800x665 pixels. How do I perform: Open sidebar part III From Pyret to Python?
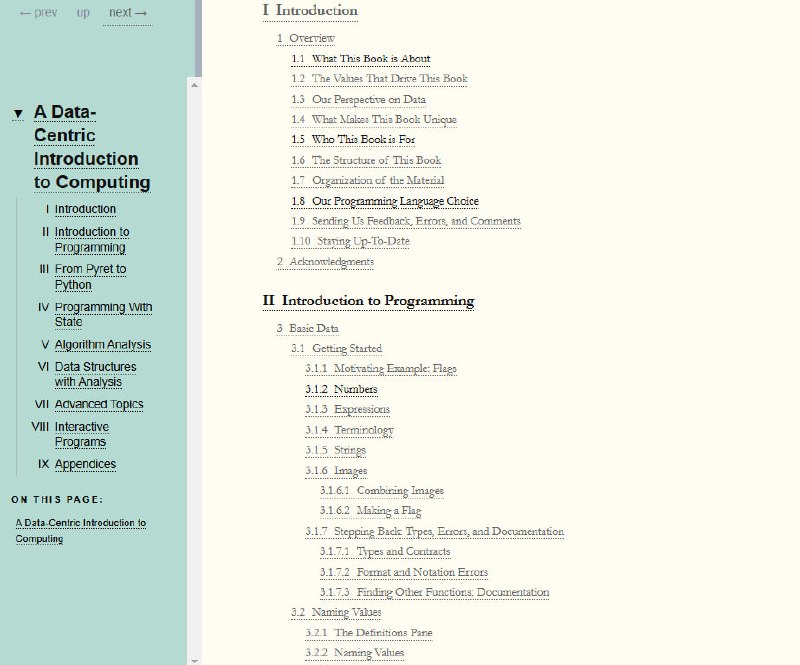tap(90, 277)
